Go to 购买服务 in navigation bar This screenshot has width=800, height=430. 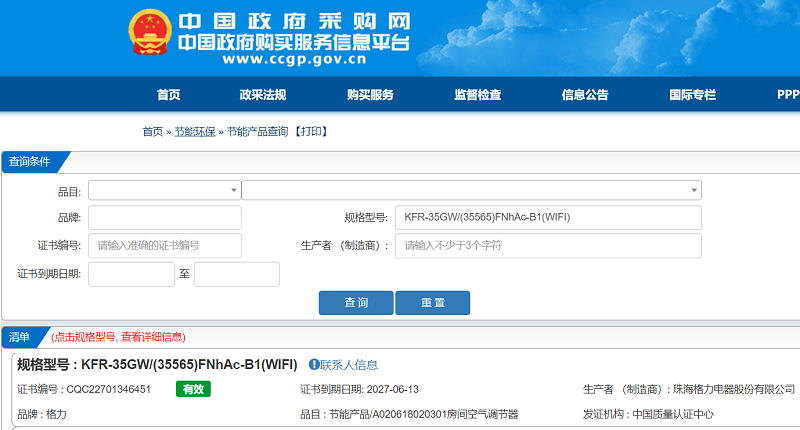370,95
